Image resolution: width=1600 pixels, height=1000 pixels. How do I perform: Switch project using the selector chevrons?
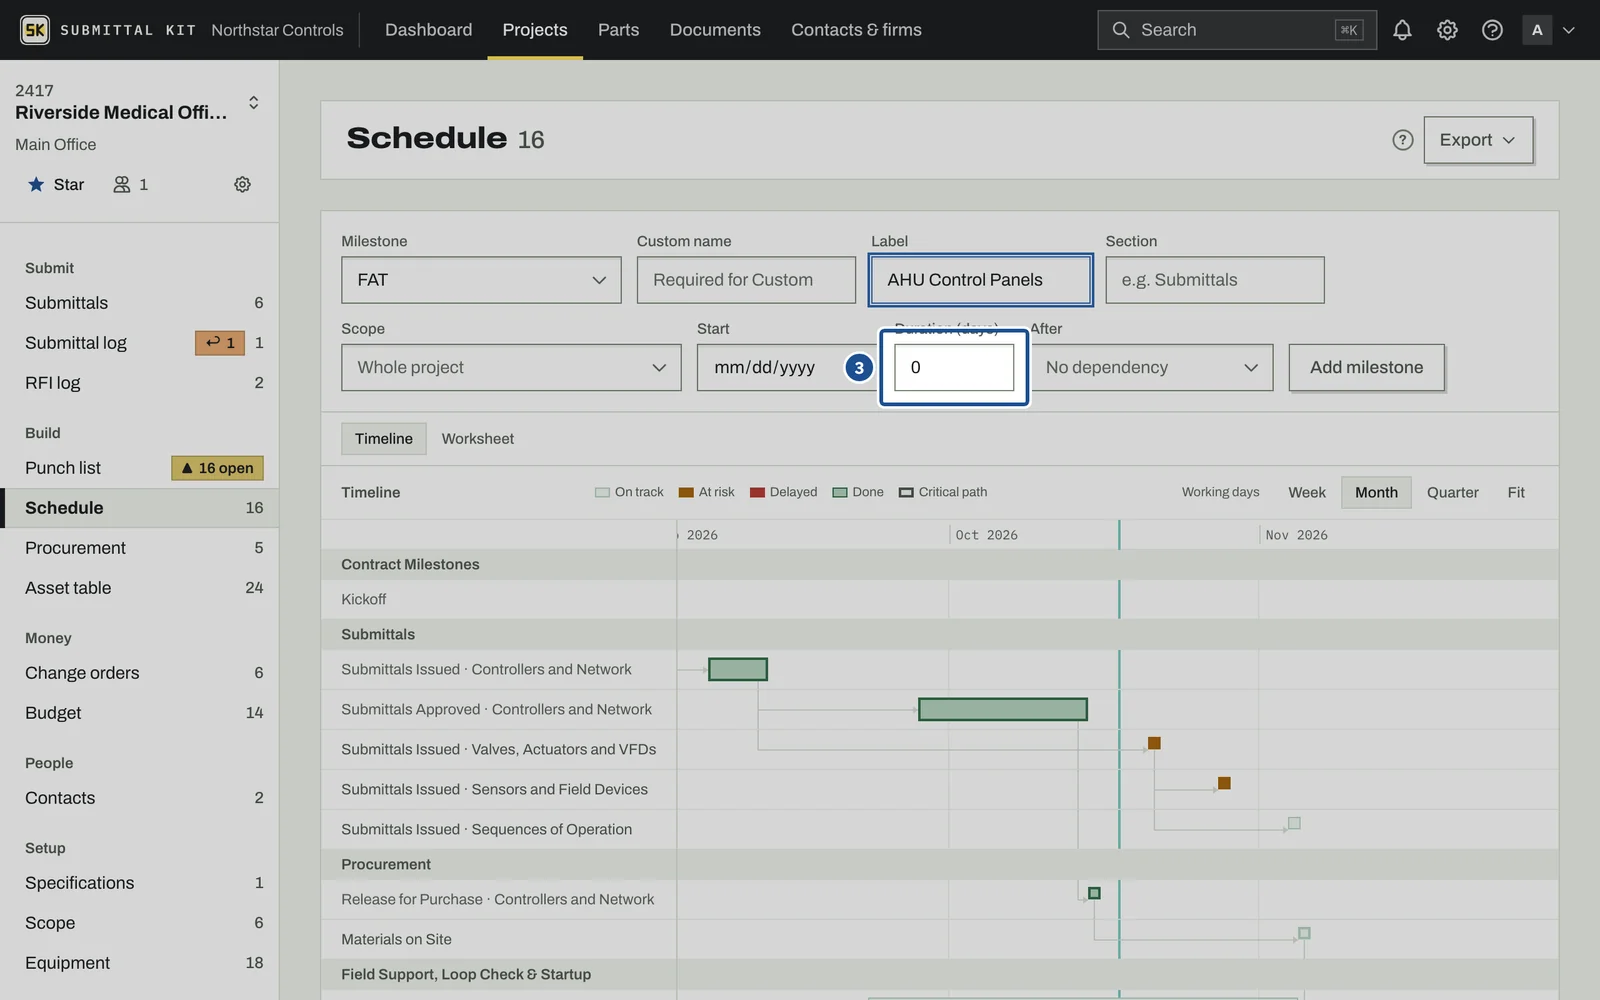click(x=254, y=102)
